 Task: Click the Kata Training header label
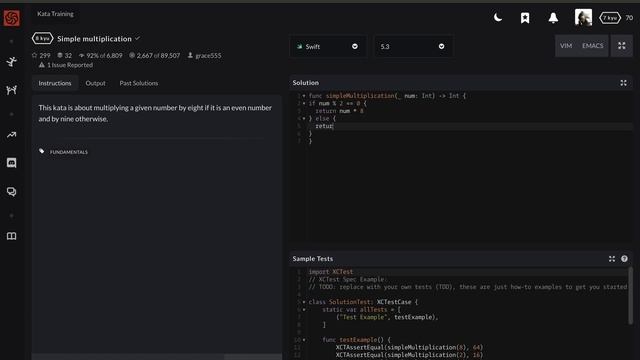[x=56, y=14]
